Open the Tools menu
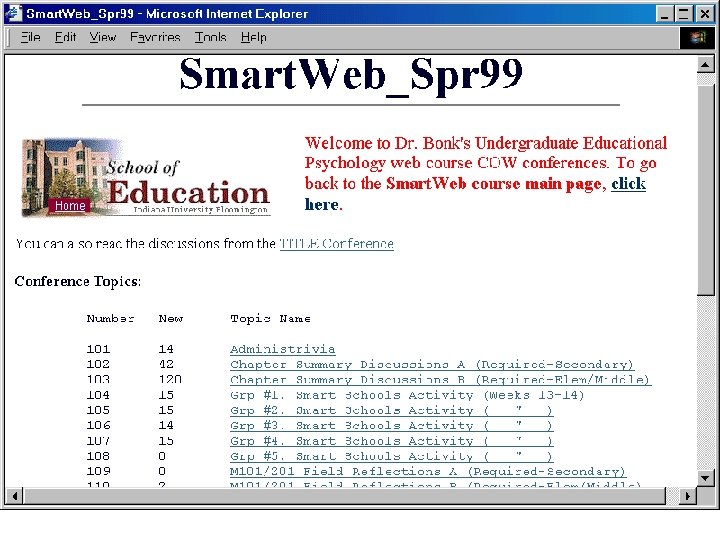 (x=210, y=37)
